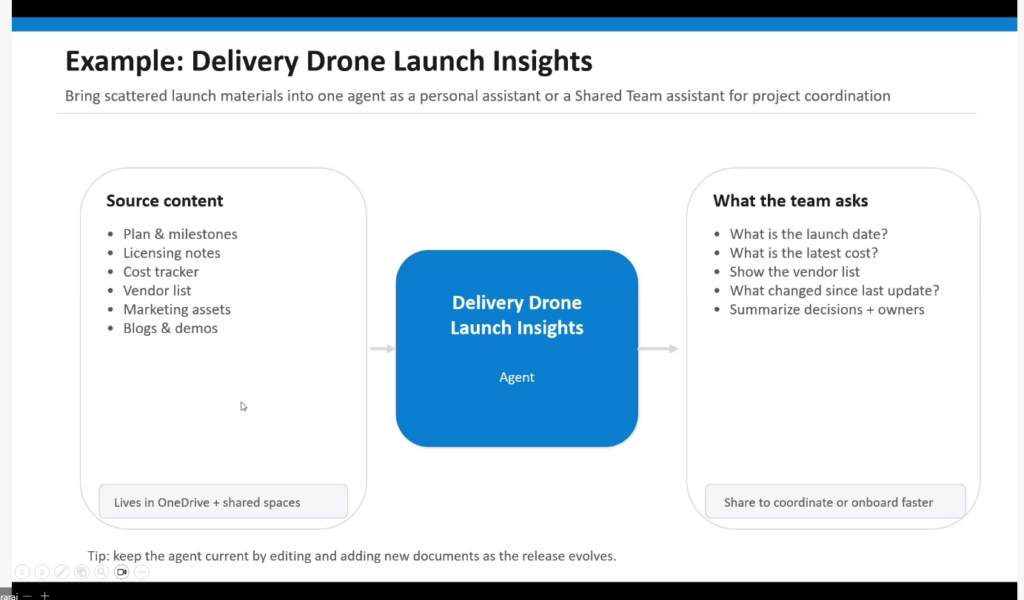
Task: Activate the zoom magnifier tool
Action: tap(102, 572)
